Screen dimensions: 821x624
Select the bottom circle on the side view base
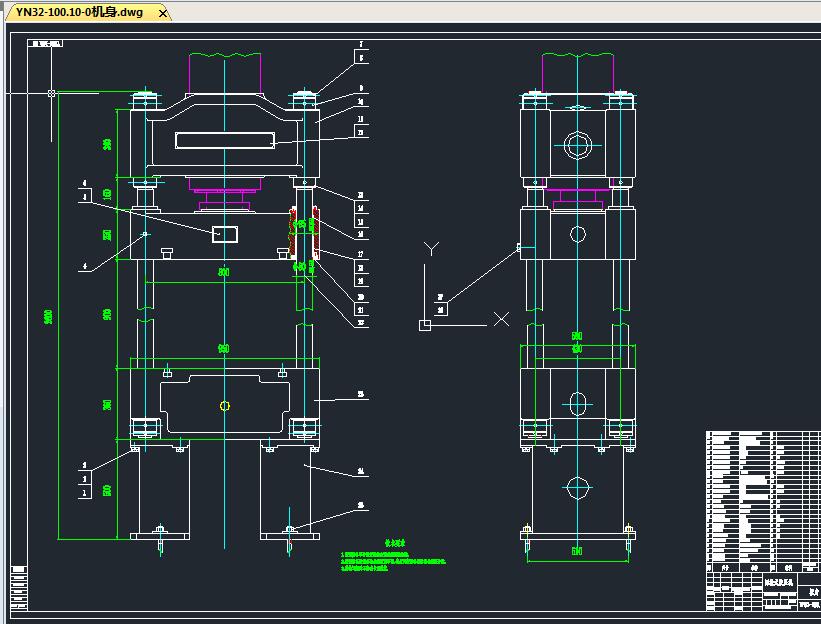pos(578,487)
